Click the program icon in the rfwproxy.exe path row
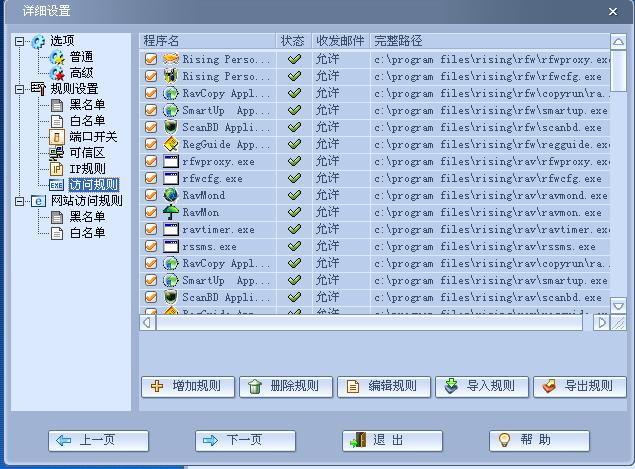The width and height of the screenshot is (635, 469). [x=171, y=59]
